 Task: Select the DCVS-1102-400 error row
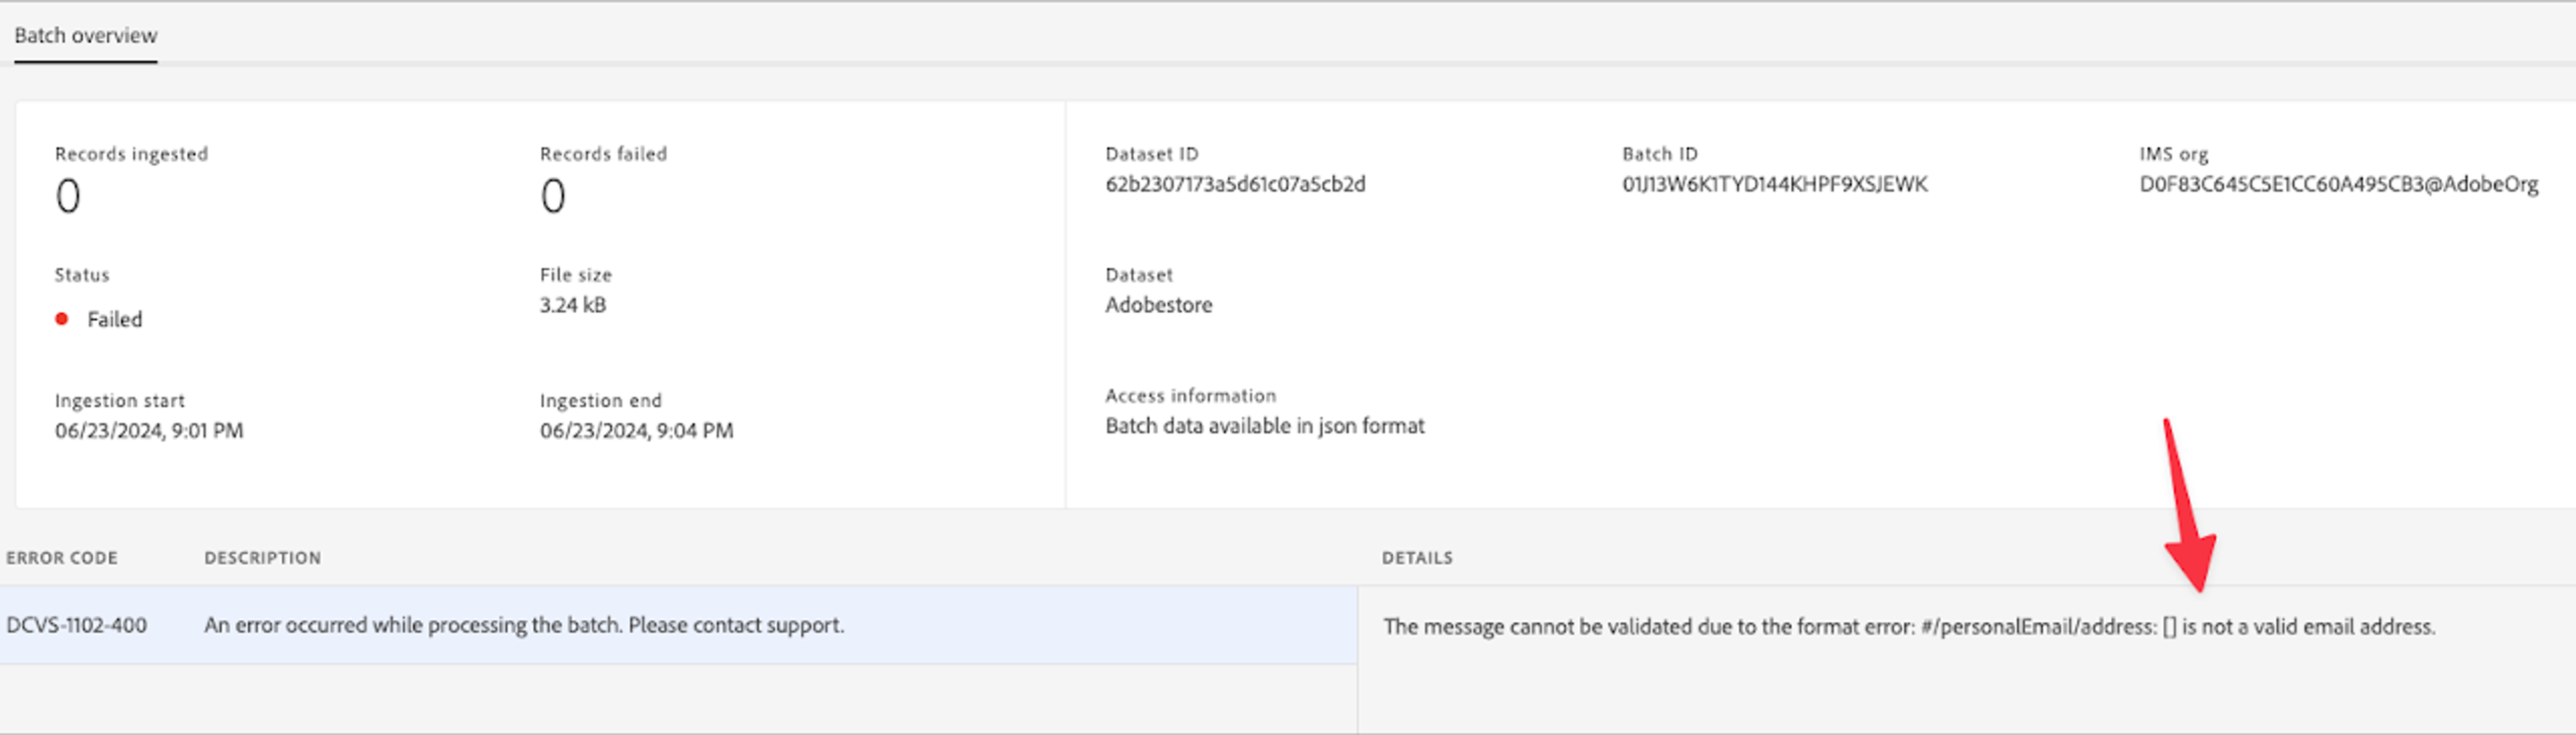click(x=76, y=625)
